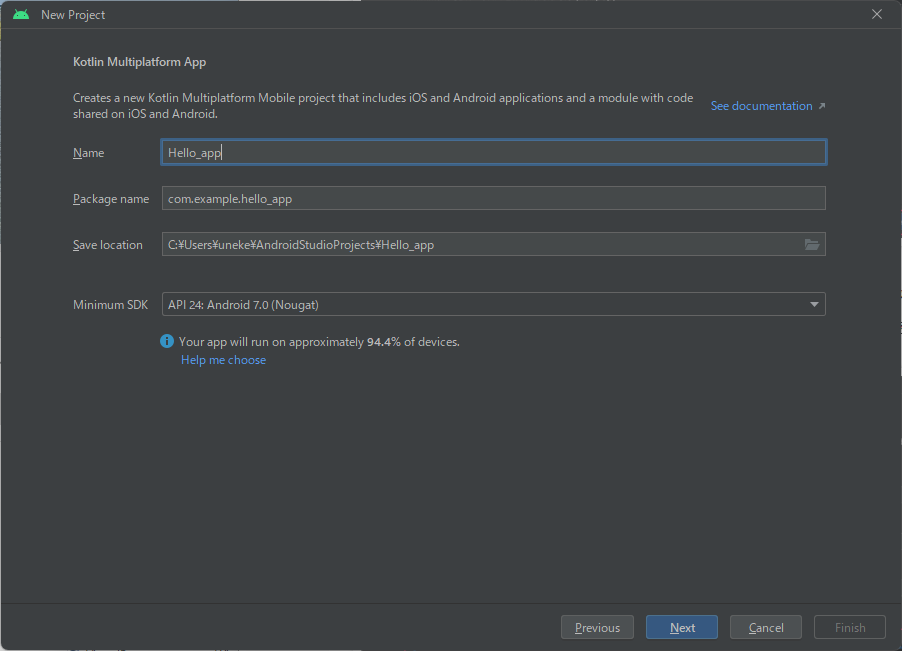Open the See documentation link
The image size is (902, 651).
pos(761,106)
